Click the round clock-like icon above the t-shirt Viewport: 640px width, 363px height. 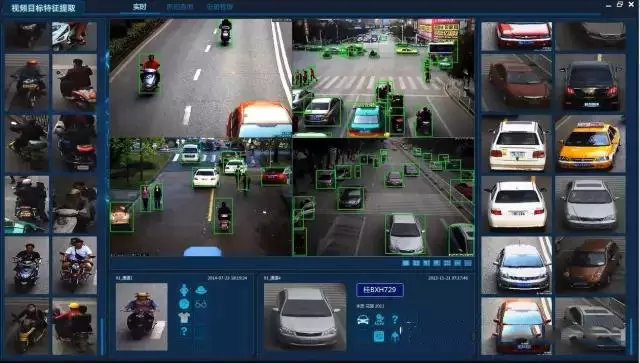[184, 304]
